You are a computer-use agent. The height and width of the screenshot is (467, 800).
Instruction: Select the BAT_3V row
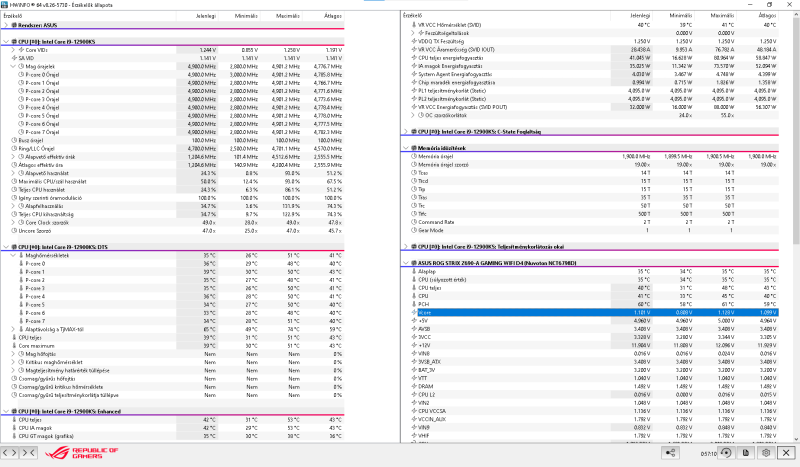click(590, 370)
